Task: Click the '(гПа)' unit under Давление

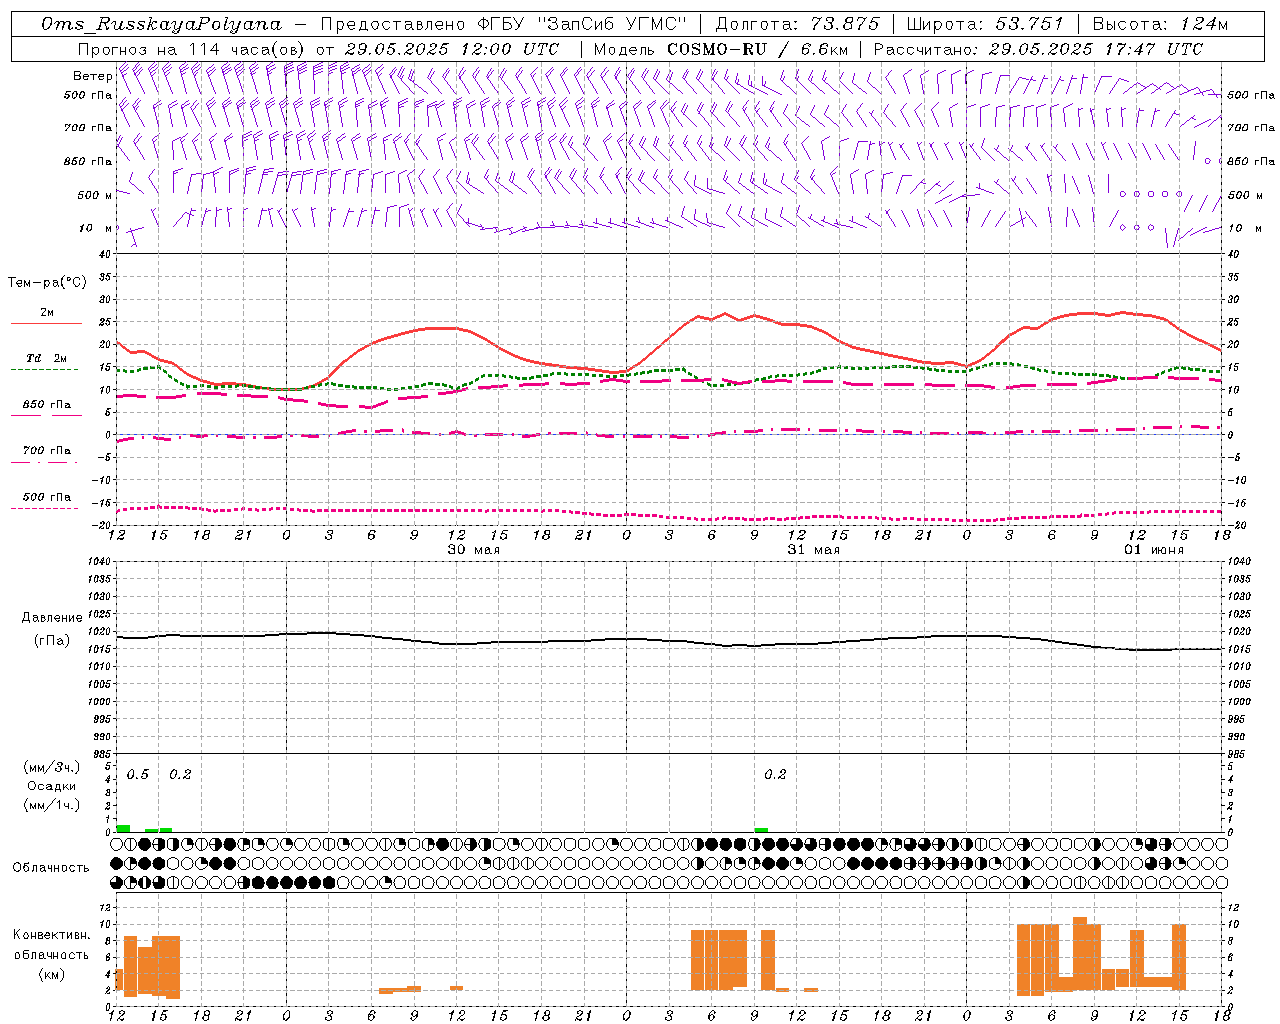Action: pyautogui.click(x=52, y=641)
